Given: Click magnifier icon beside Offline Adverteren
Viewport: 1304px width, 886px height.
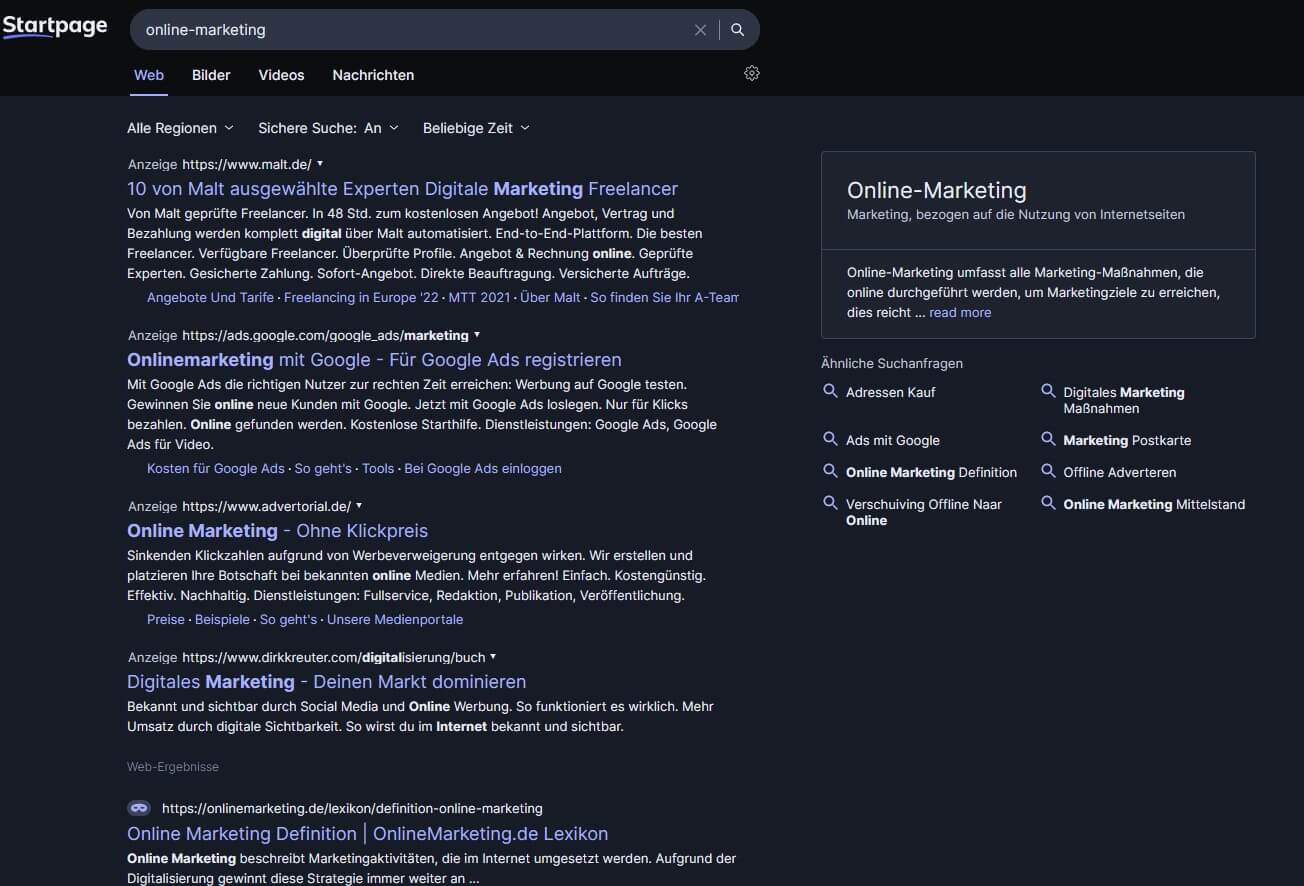Looking at the screenshot, I should (1048, 471).
